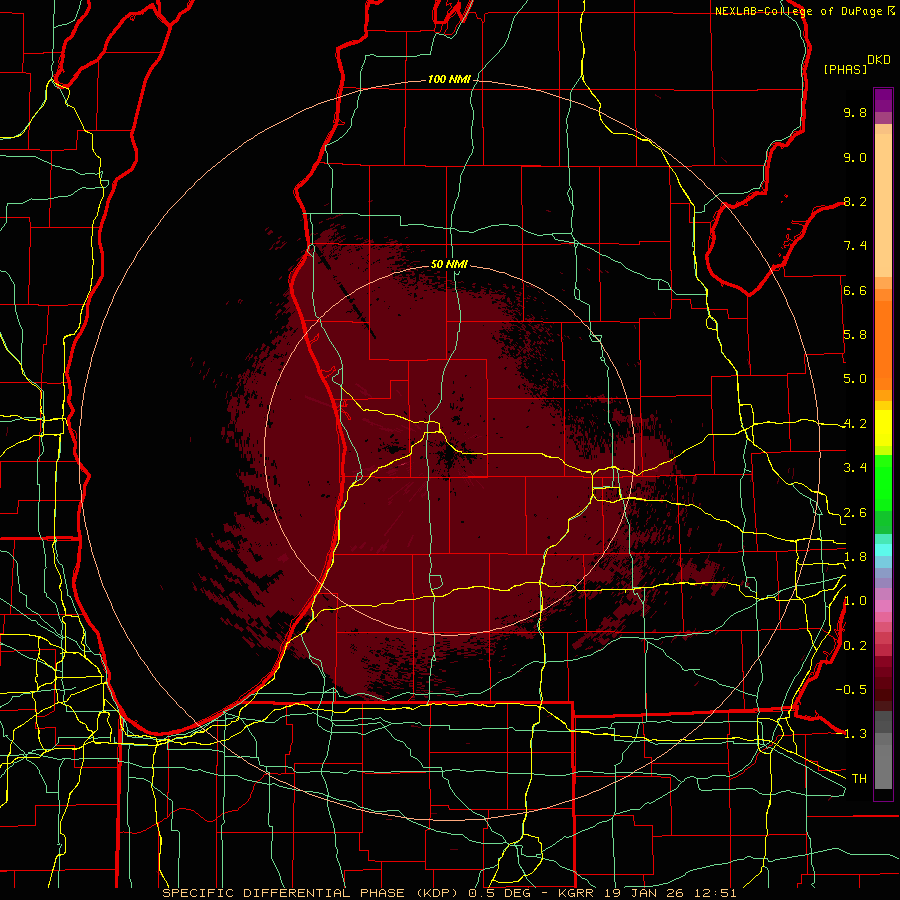The height and width of the screenshot is (900, 900).
Task: Click the 2.6 legend value
Action: coord(855,513)
